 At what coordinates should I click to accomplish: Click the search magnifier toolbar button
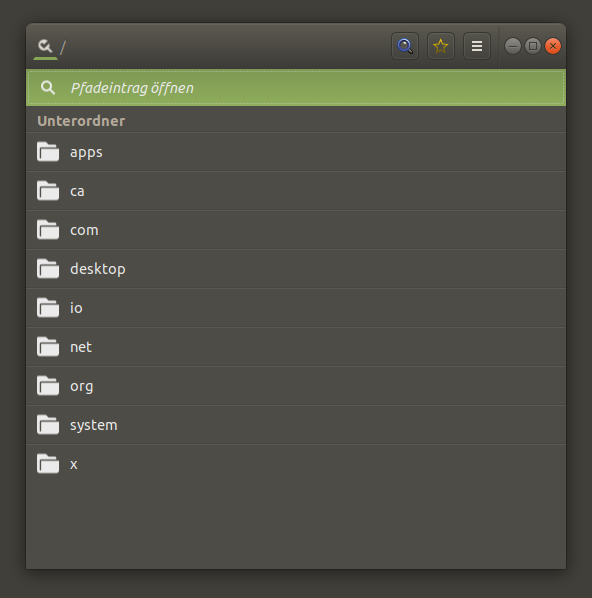click(405, 46)
